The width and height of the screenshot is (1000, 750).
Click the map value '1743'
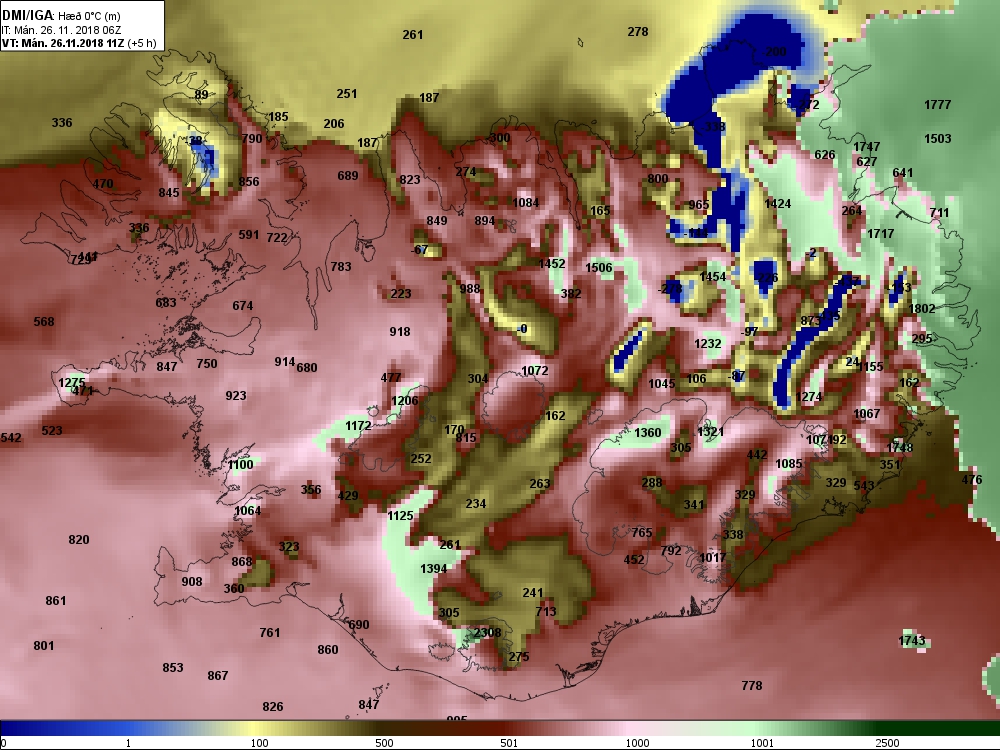(x=912, y=640)
